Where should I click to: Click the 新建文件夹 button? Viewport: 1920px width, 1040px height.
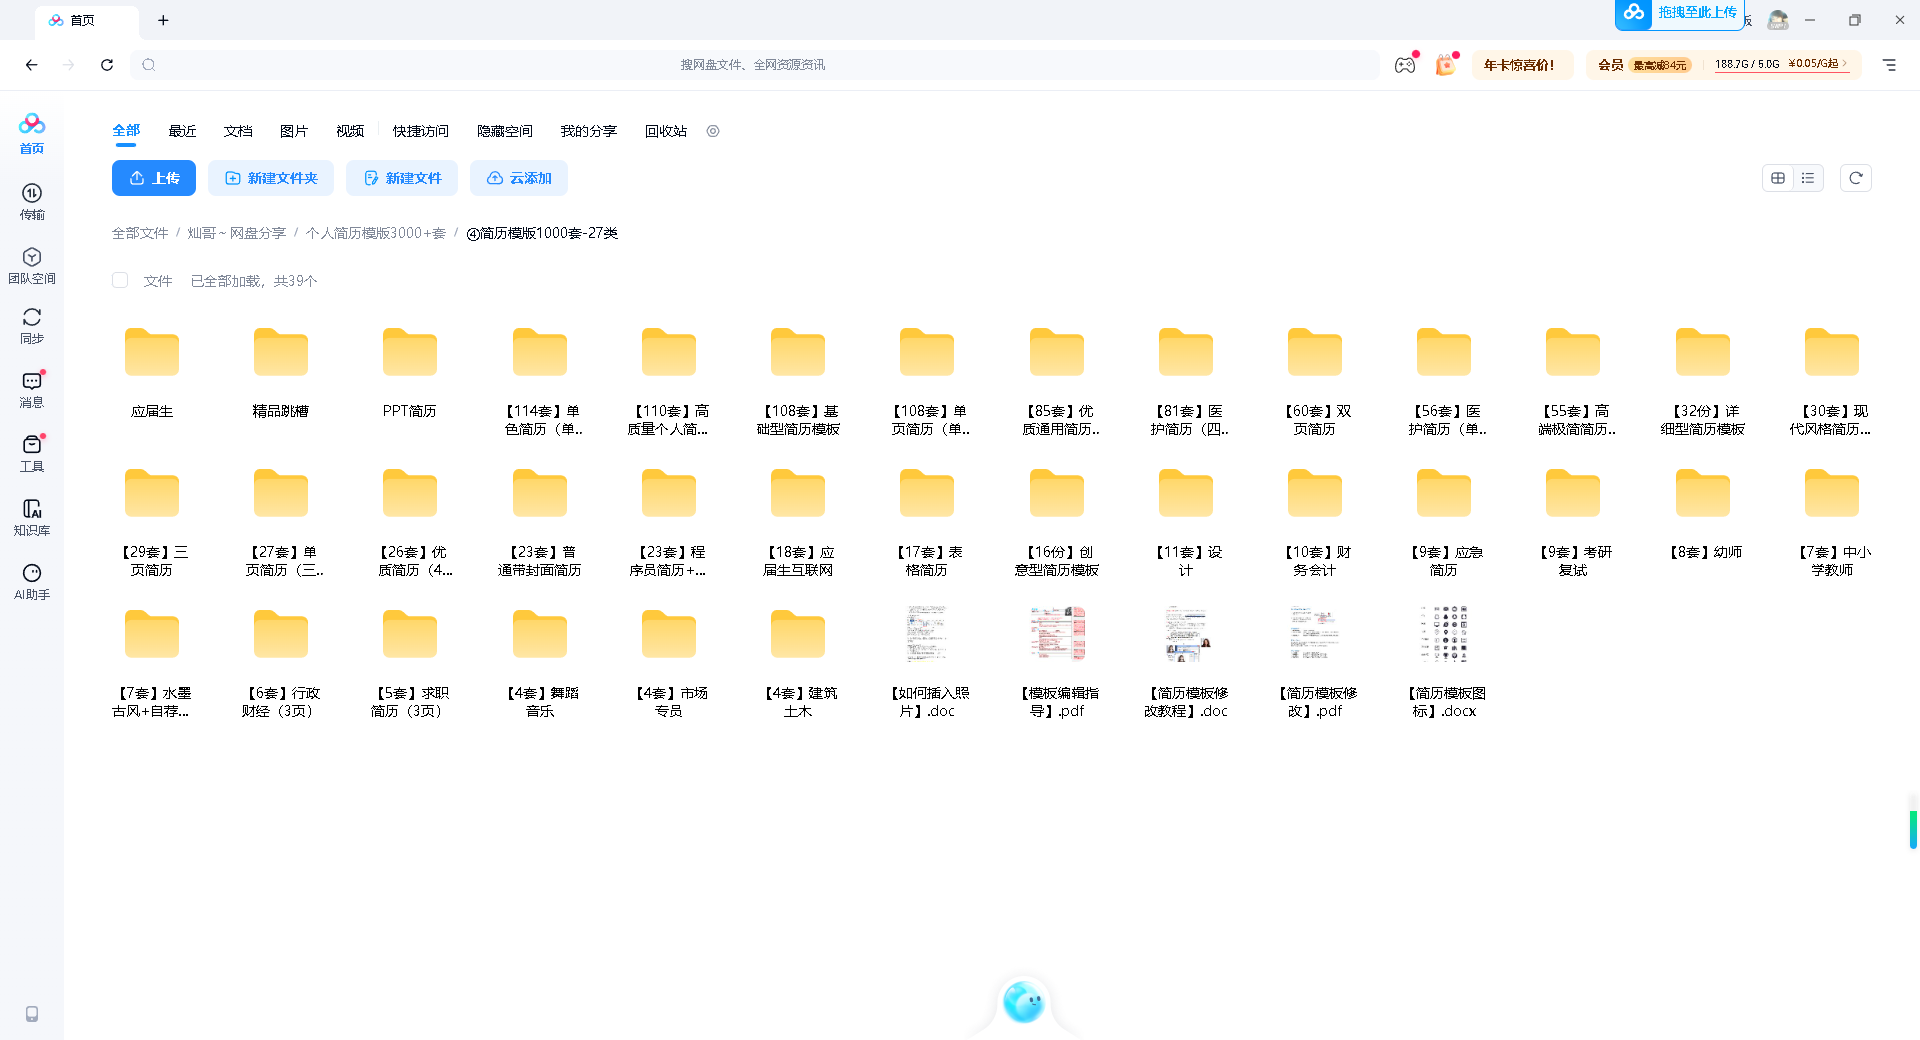271,178
